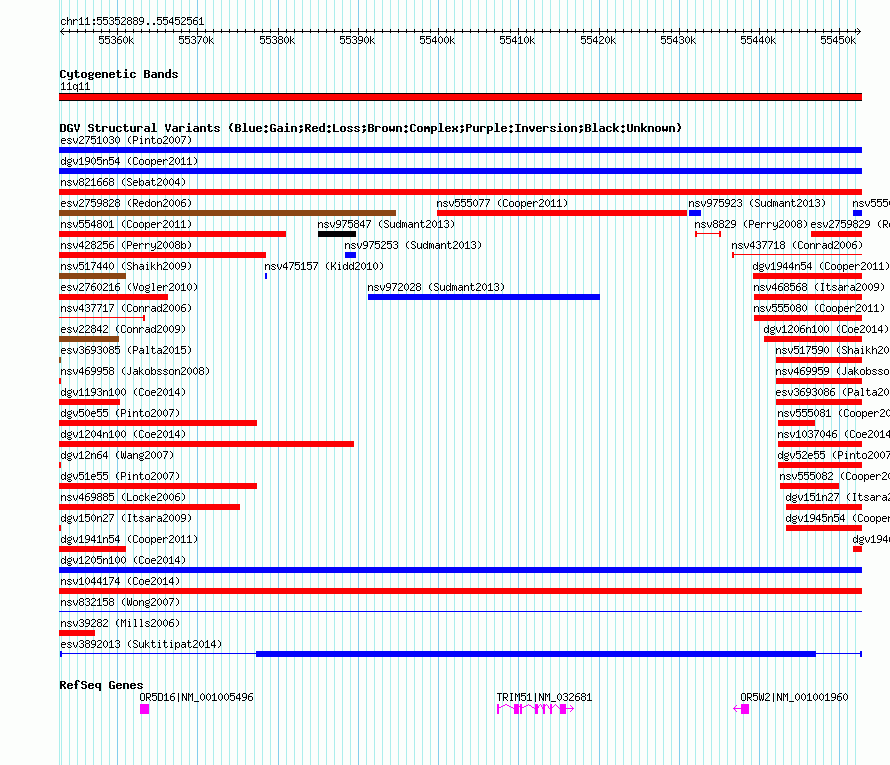Click the OR5W2 magenta gene arrow

(741, 709)
